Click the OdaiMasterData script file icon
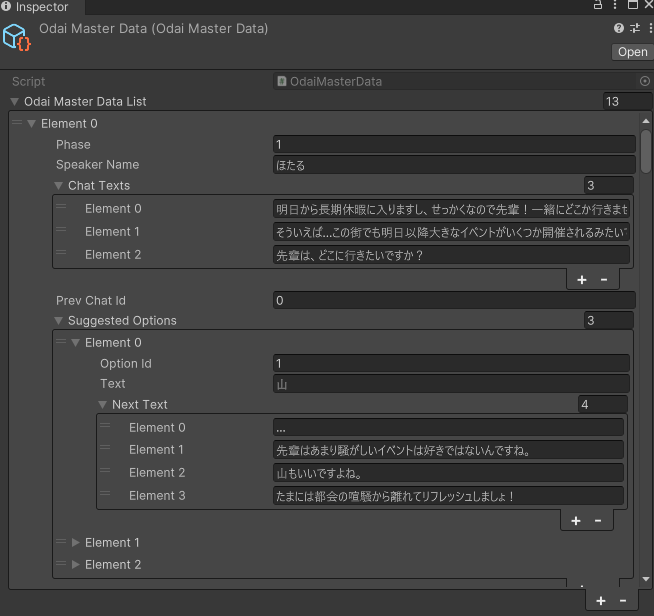The height and width of the screenshot is (616, 654). [x=282, y=81]
